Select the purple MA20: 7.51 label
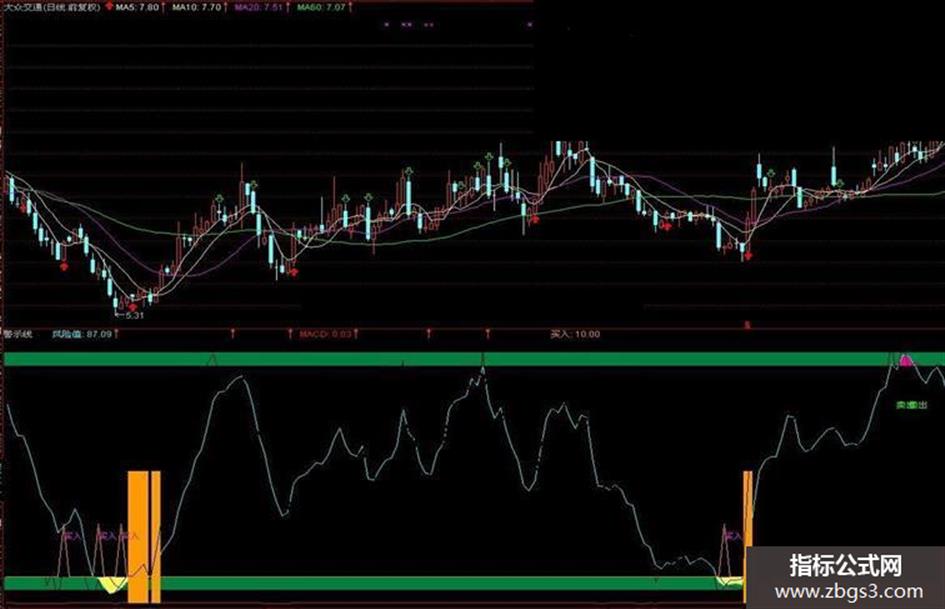The height and width of the screenshot is (609, 945). pos(258,7)
